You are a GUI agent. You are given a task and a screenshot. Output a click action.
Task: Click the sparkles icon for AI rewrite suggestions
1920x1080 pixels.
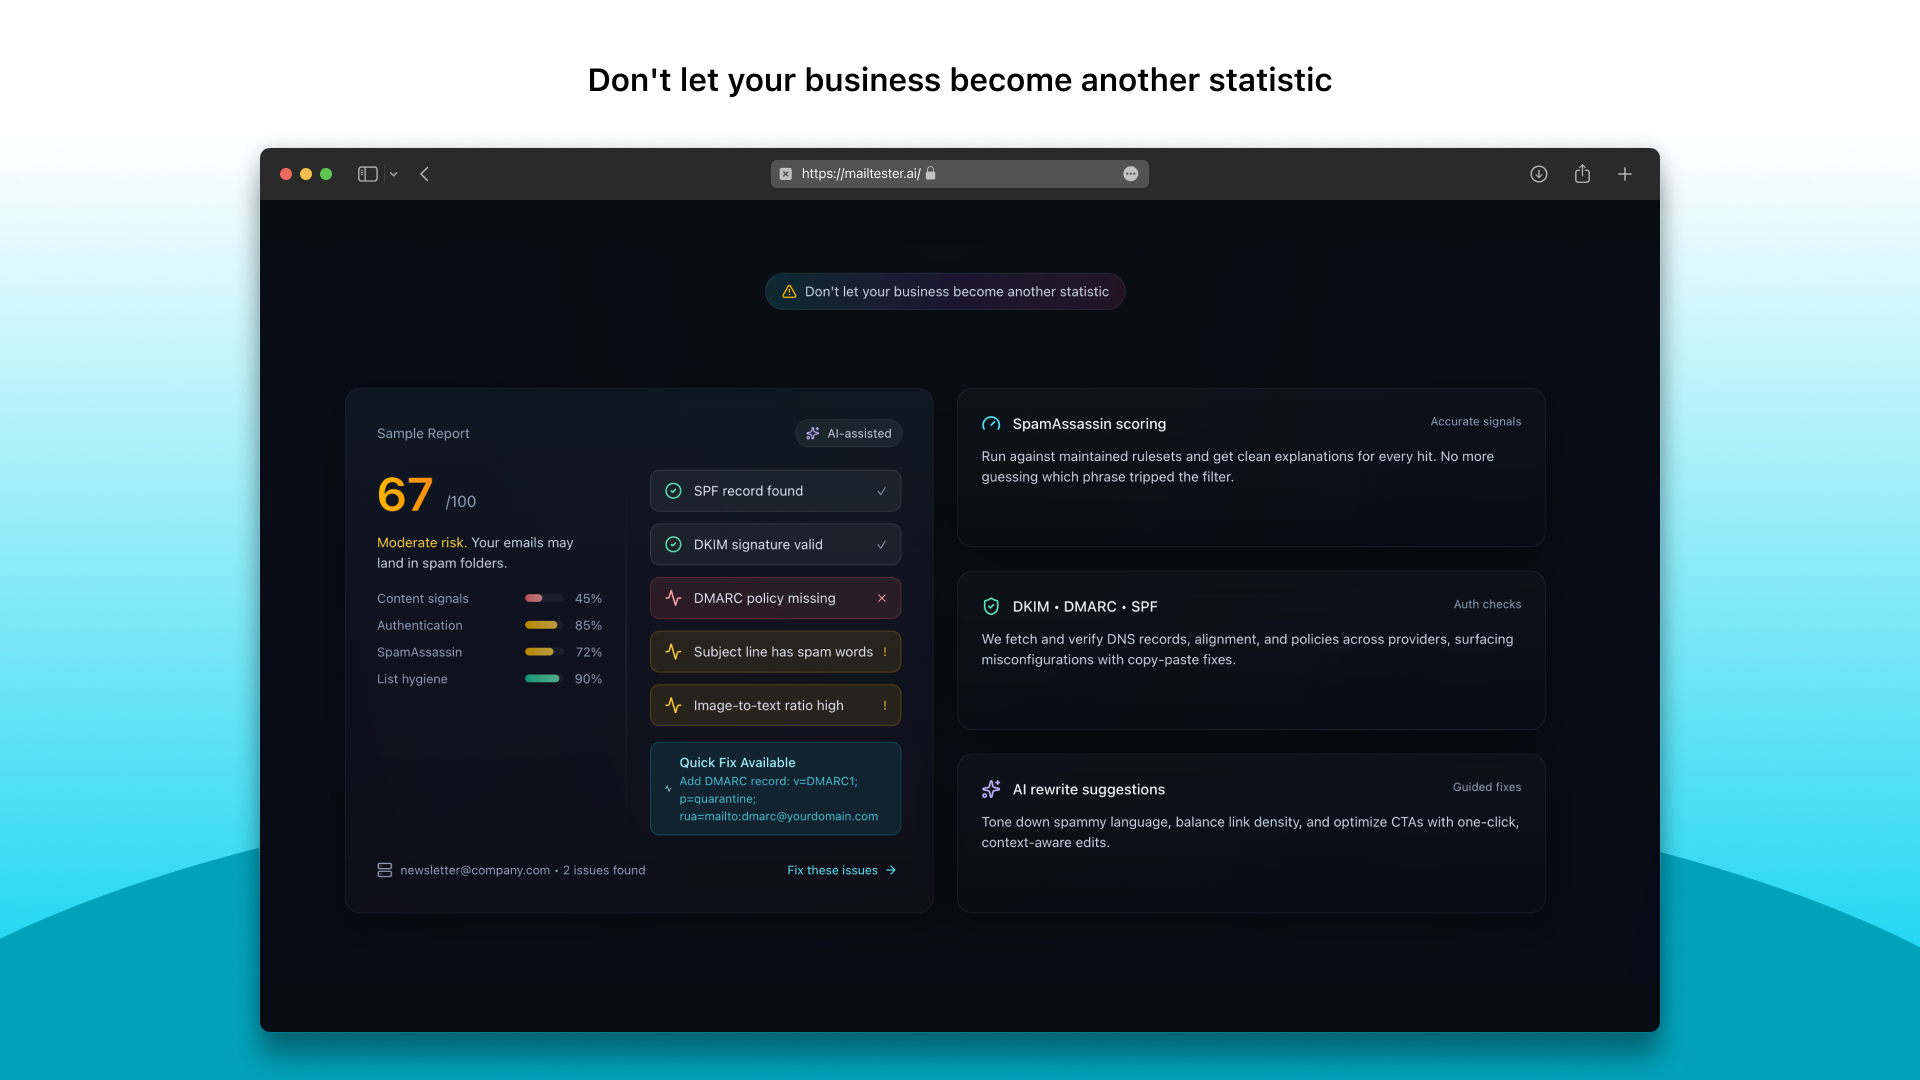coord(991,789)
